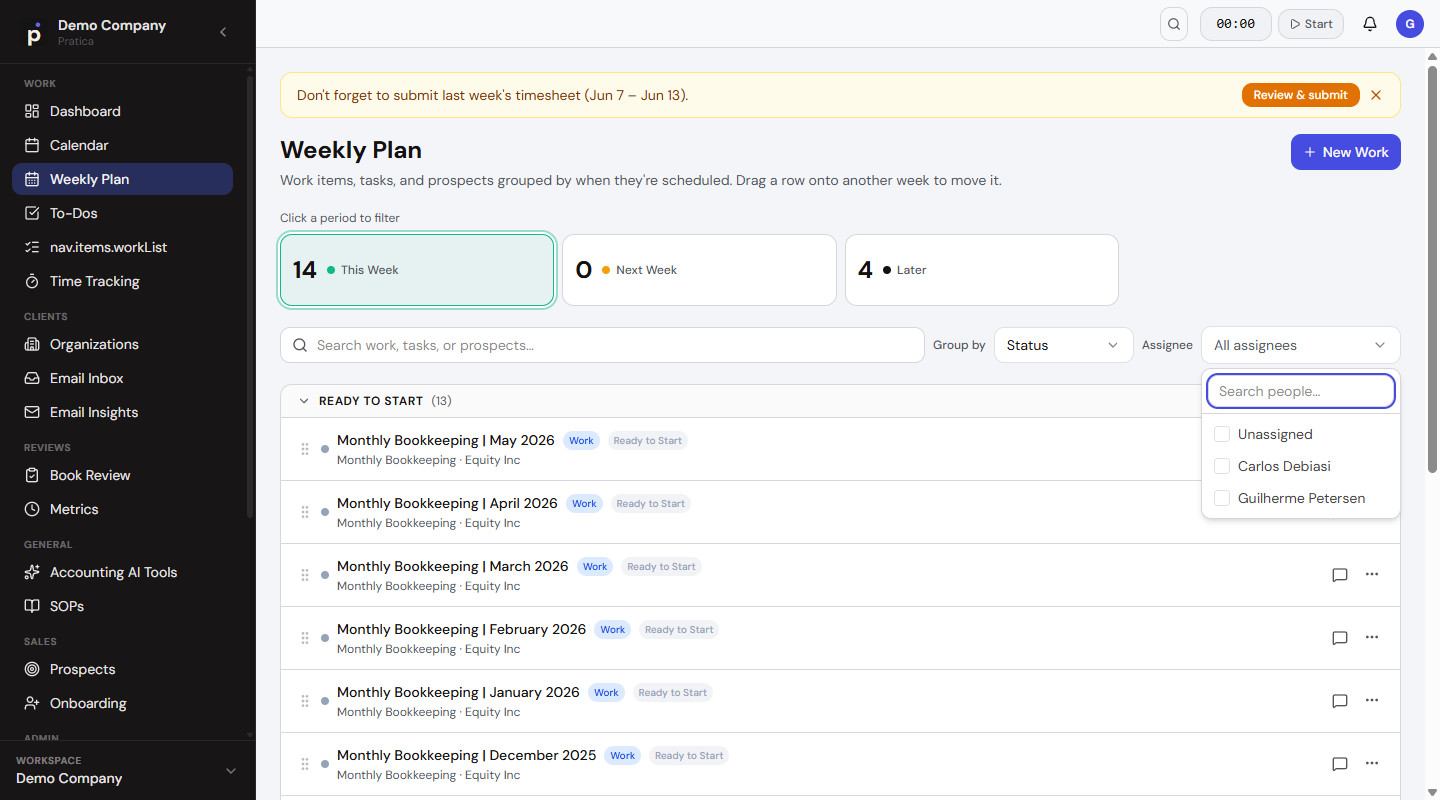This screenshot has width=1440, height=800.
Task: Click the Search people field
Action: tap(1300, 391)
